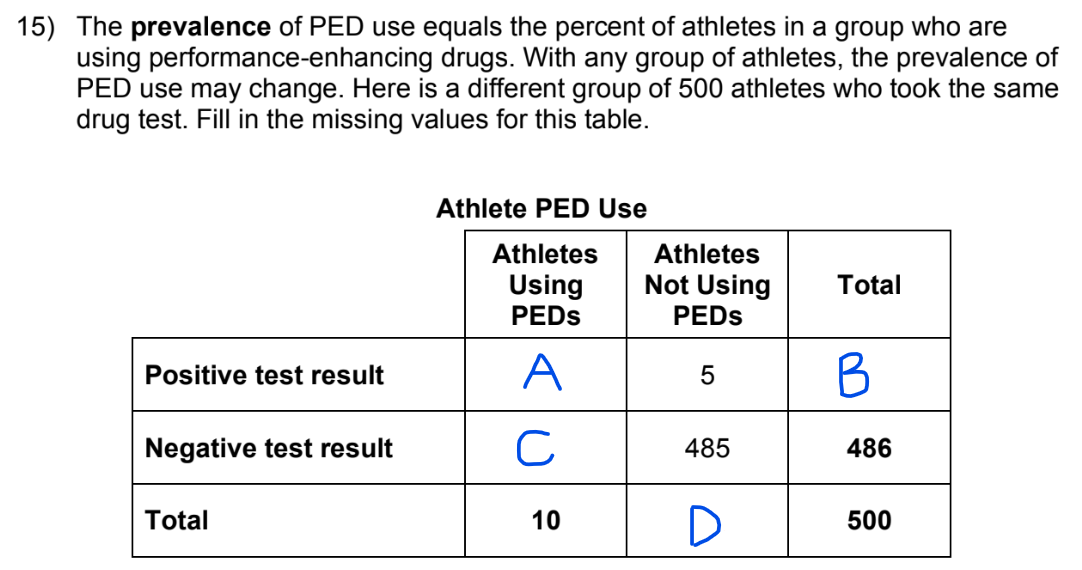Click the handwritten letter D cell

(x=706, y=521)
